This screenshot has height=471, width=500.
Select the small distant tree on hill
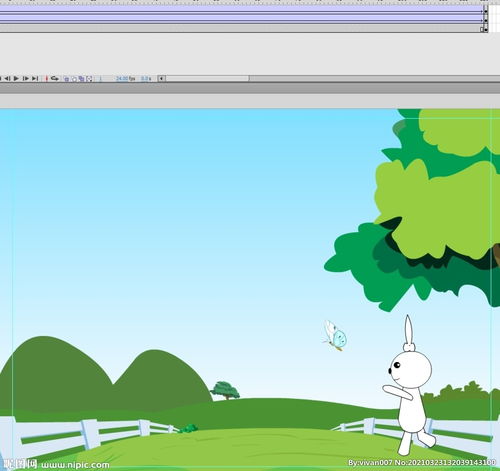click(x=225, y=391)
